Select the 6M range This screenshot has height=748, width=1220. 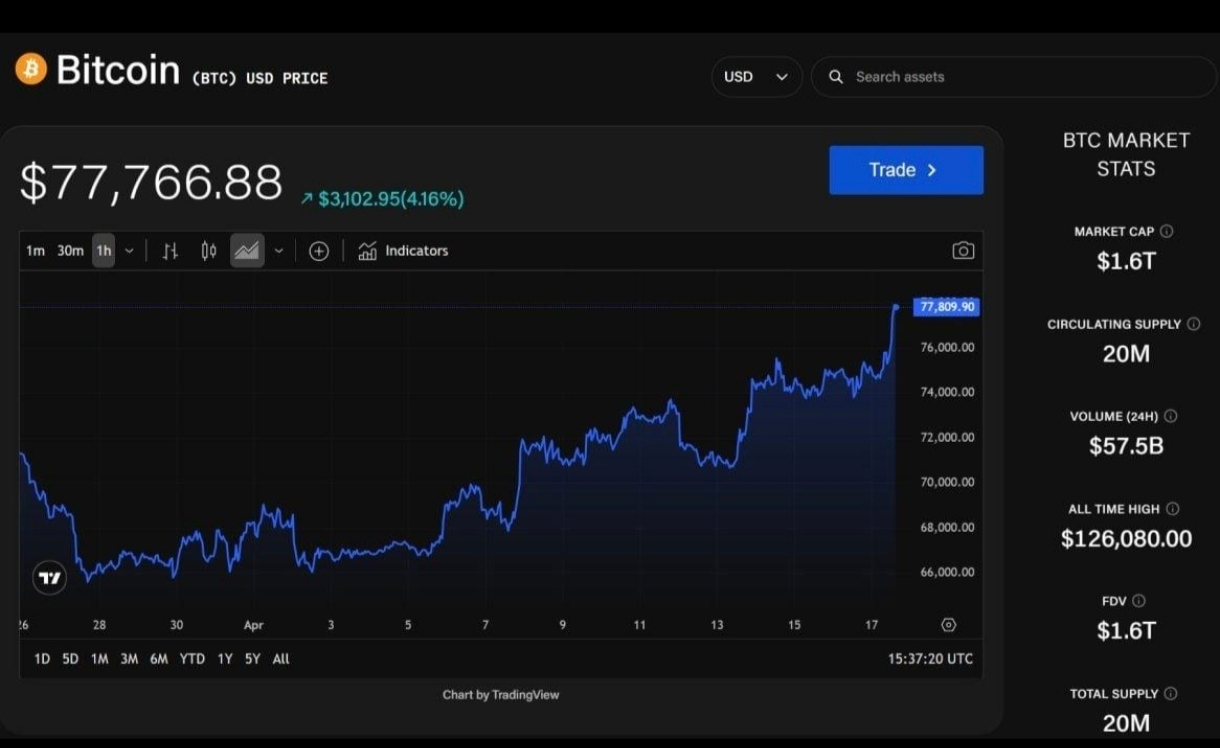[x=159, y=659]
